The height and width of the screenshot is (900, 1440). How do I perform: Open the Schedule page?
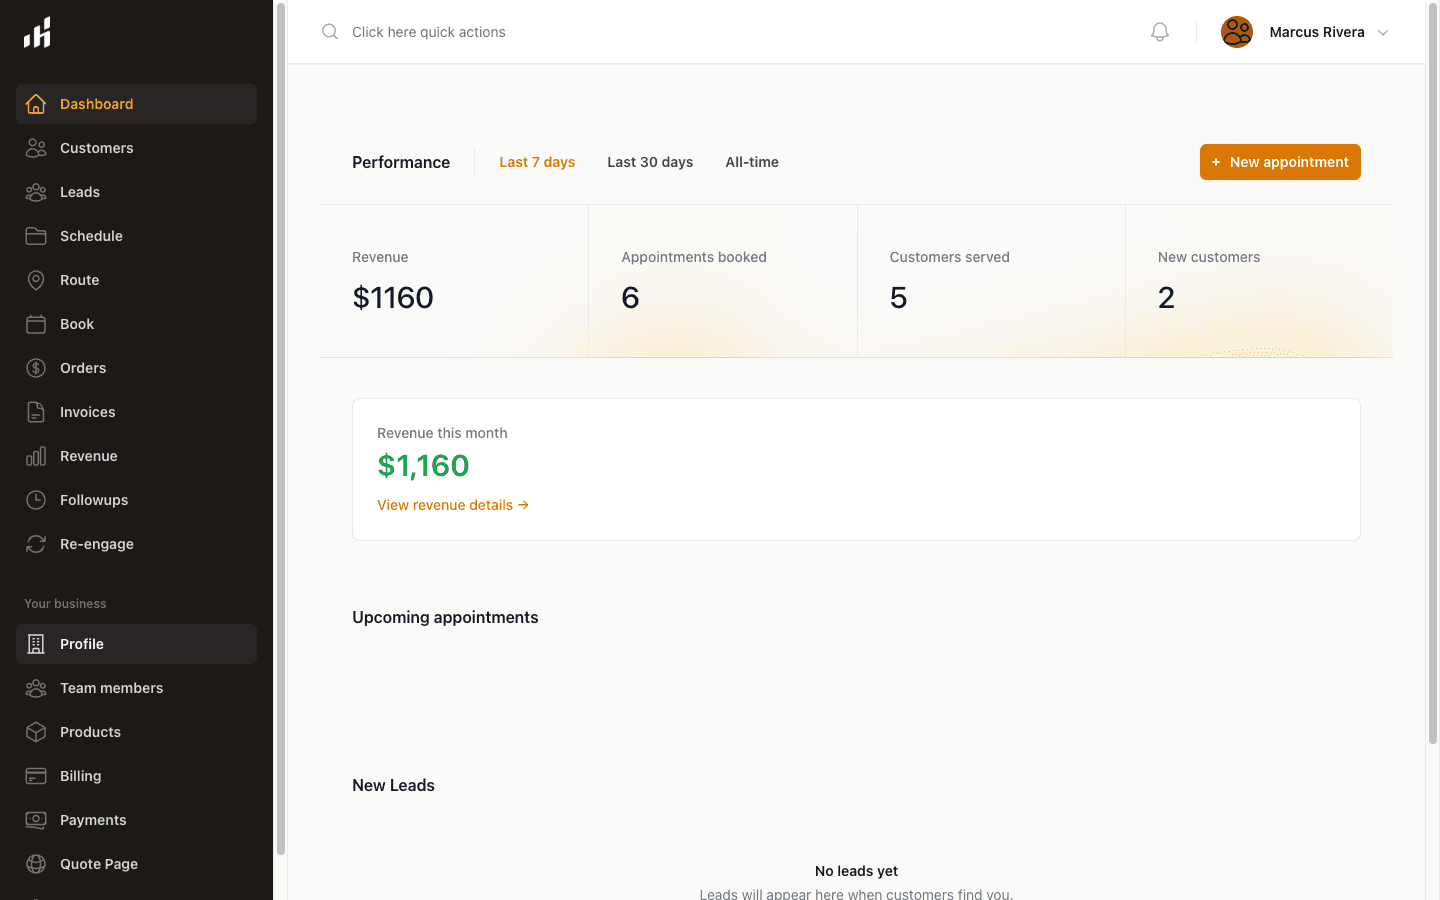tap(90, 236)
